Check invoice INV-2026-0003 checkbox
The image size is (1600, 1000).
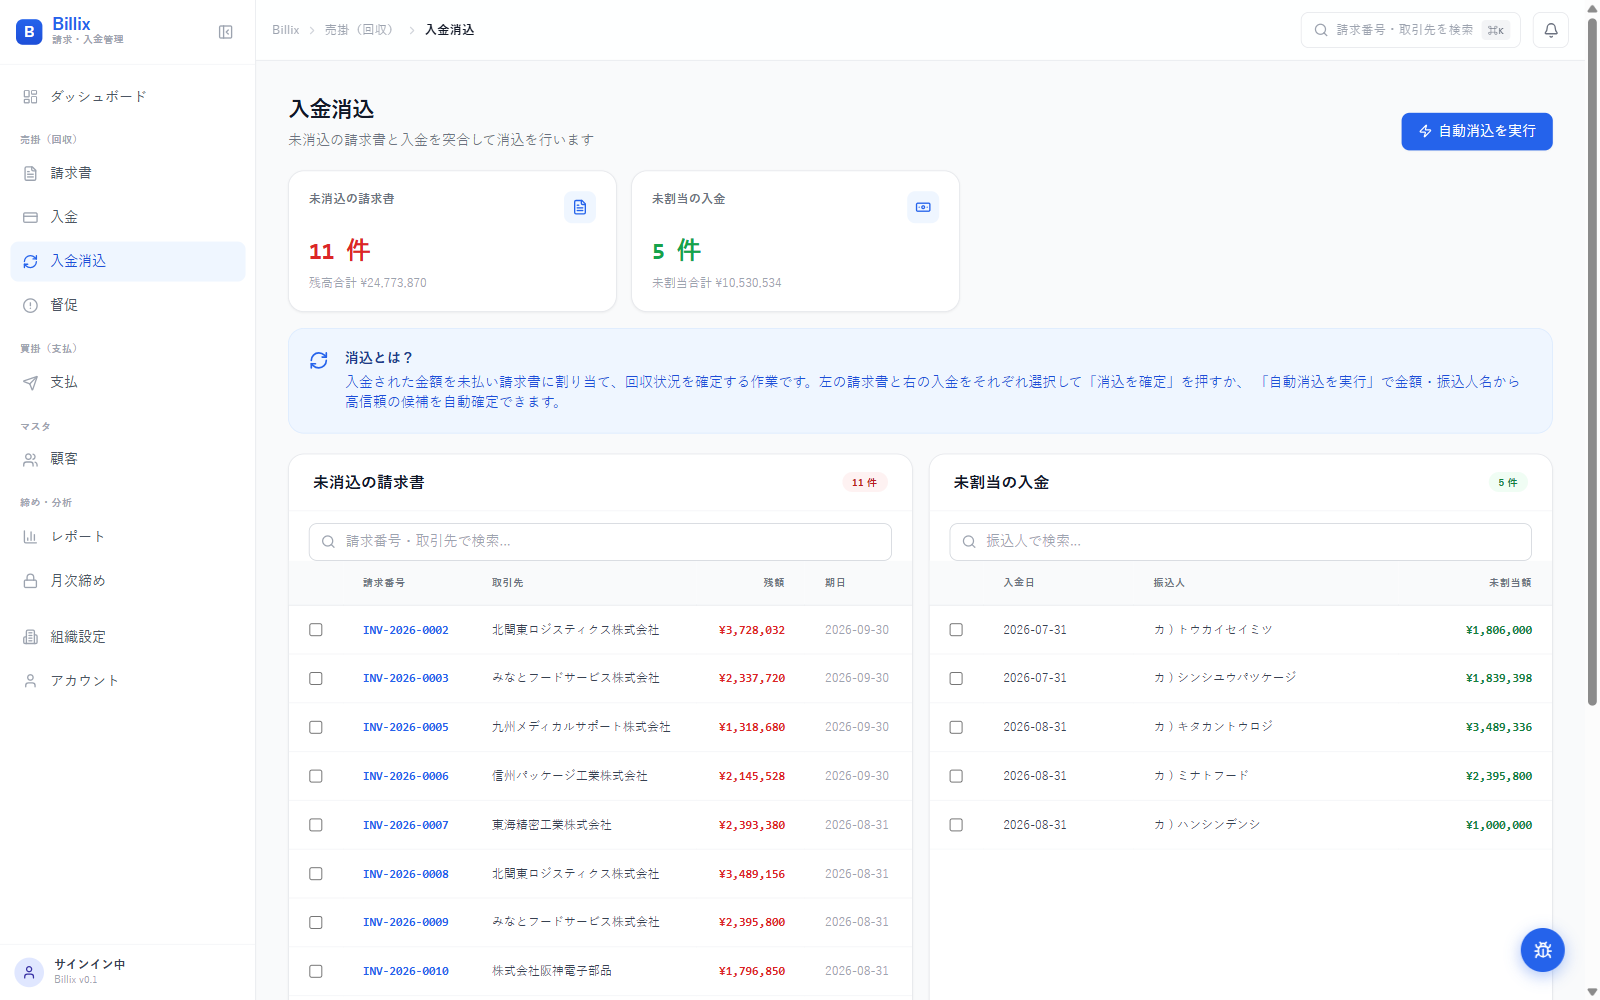(x=316, y=678)
